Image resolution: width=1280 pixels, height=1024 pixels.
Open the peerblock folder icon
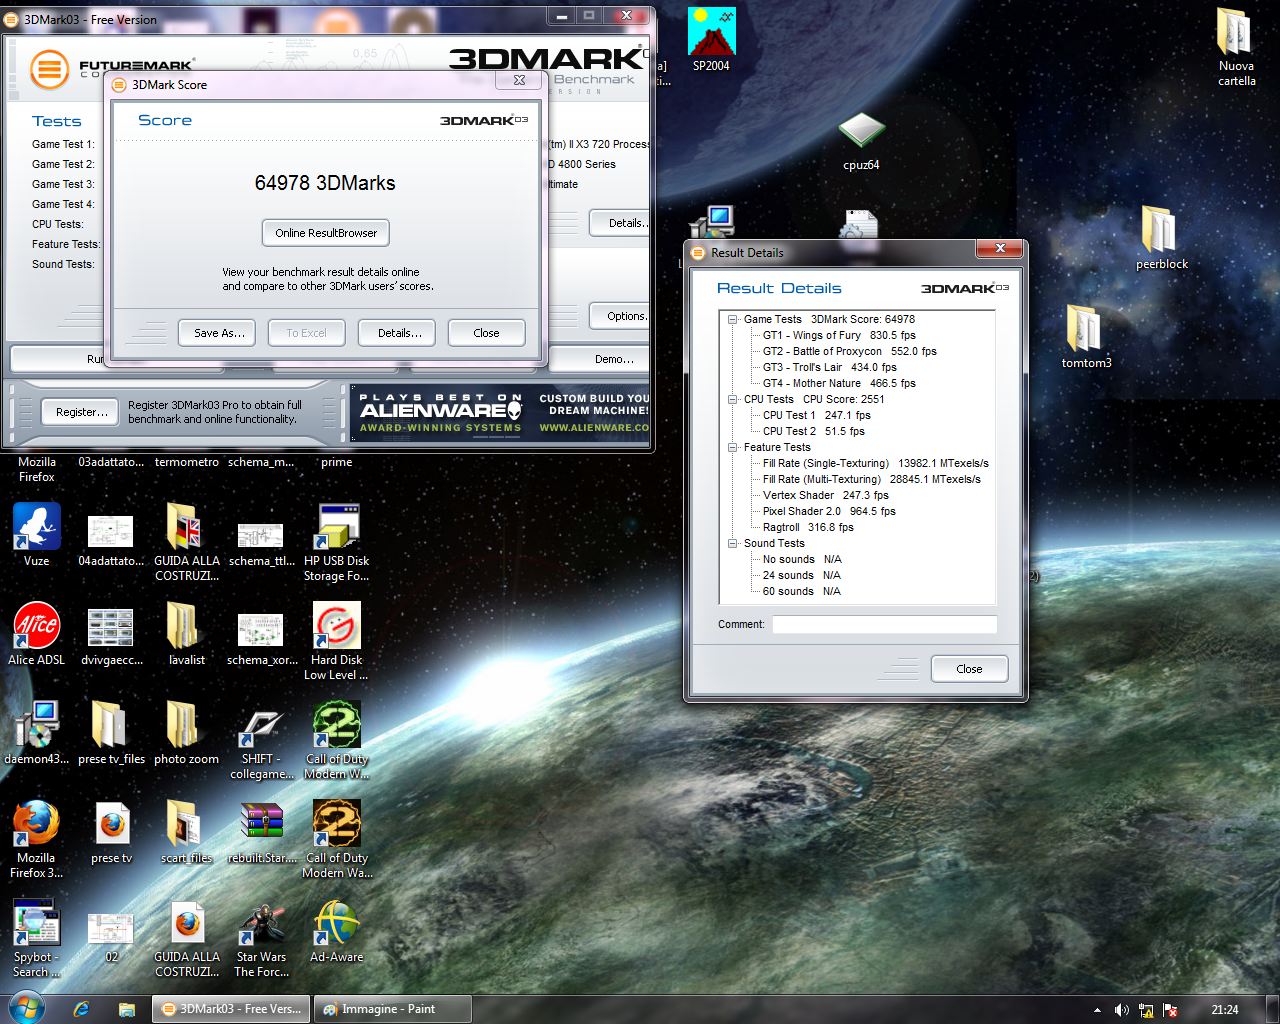click(1162, 237)
